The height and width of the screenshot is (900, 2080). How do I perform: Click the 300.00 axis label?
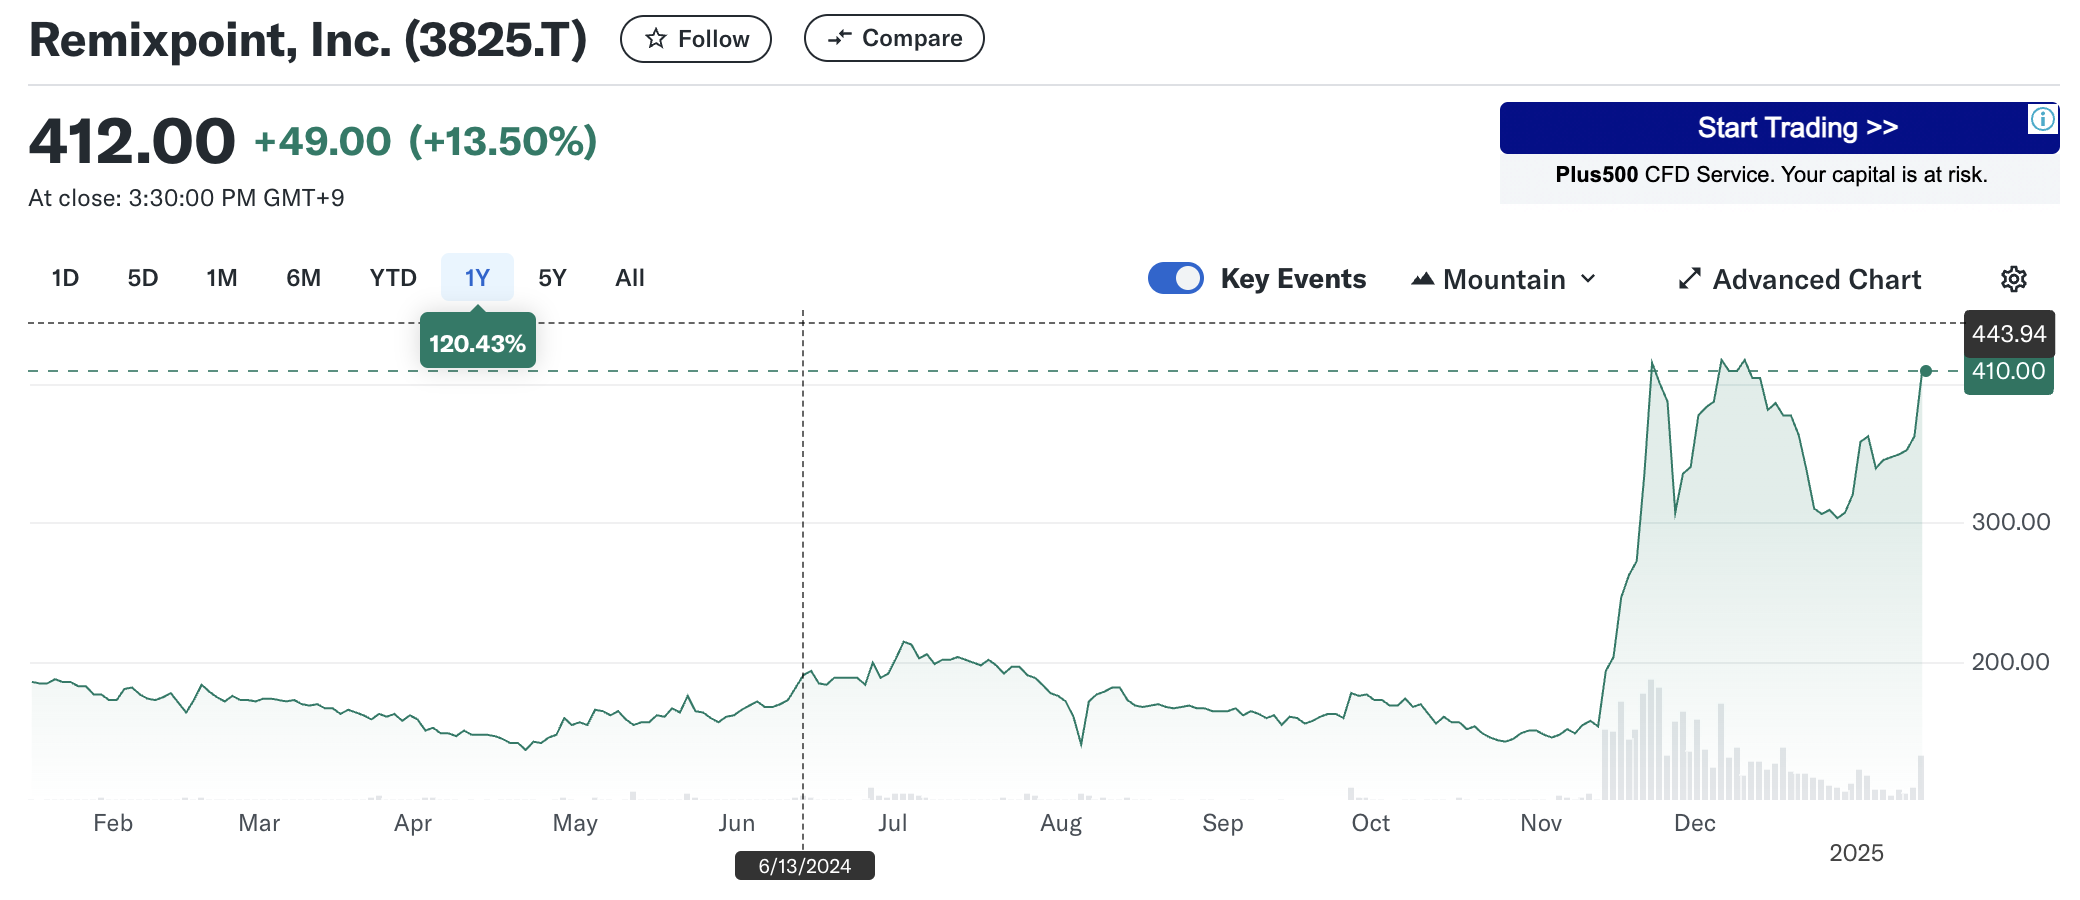tap(2010, 522)
